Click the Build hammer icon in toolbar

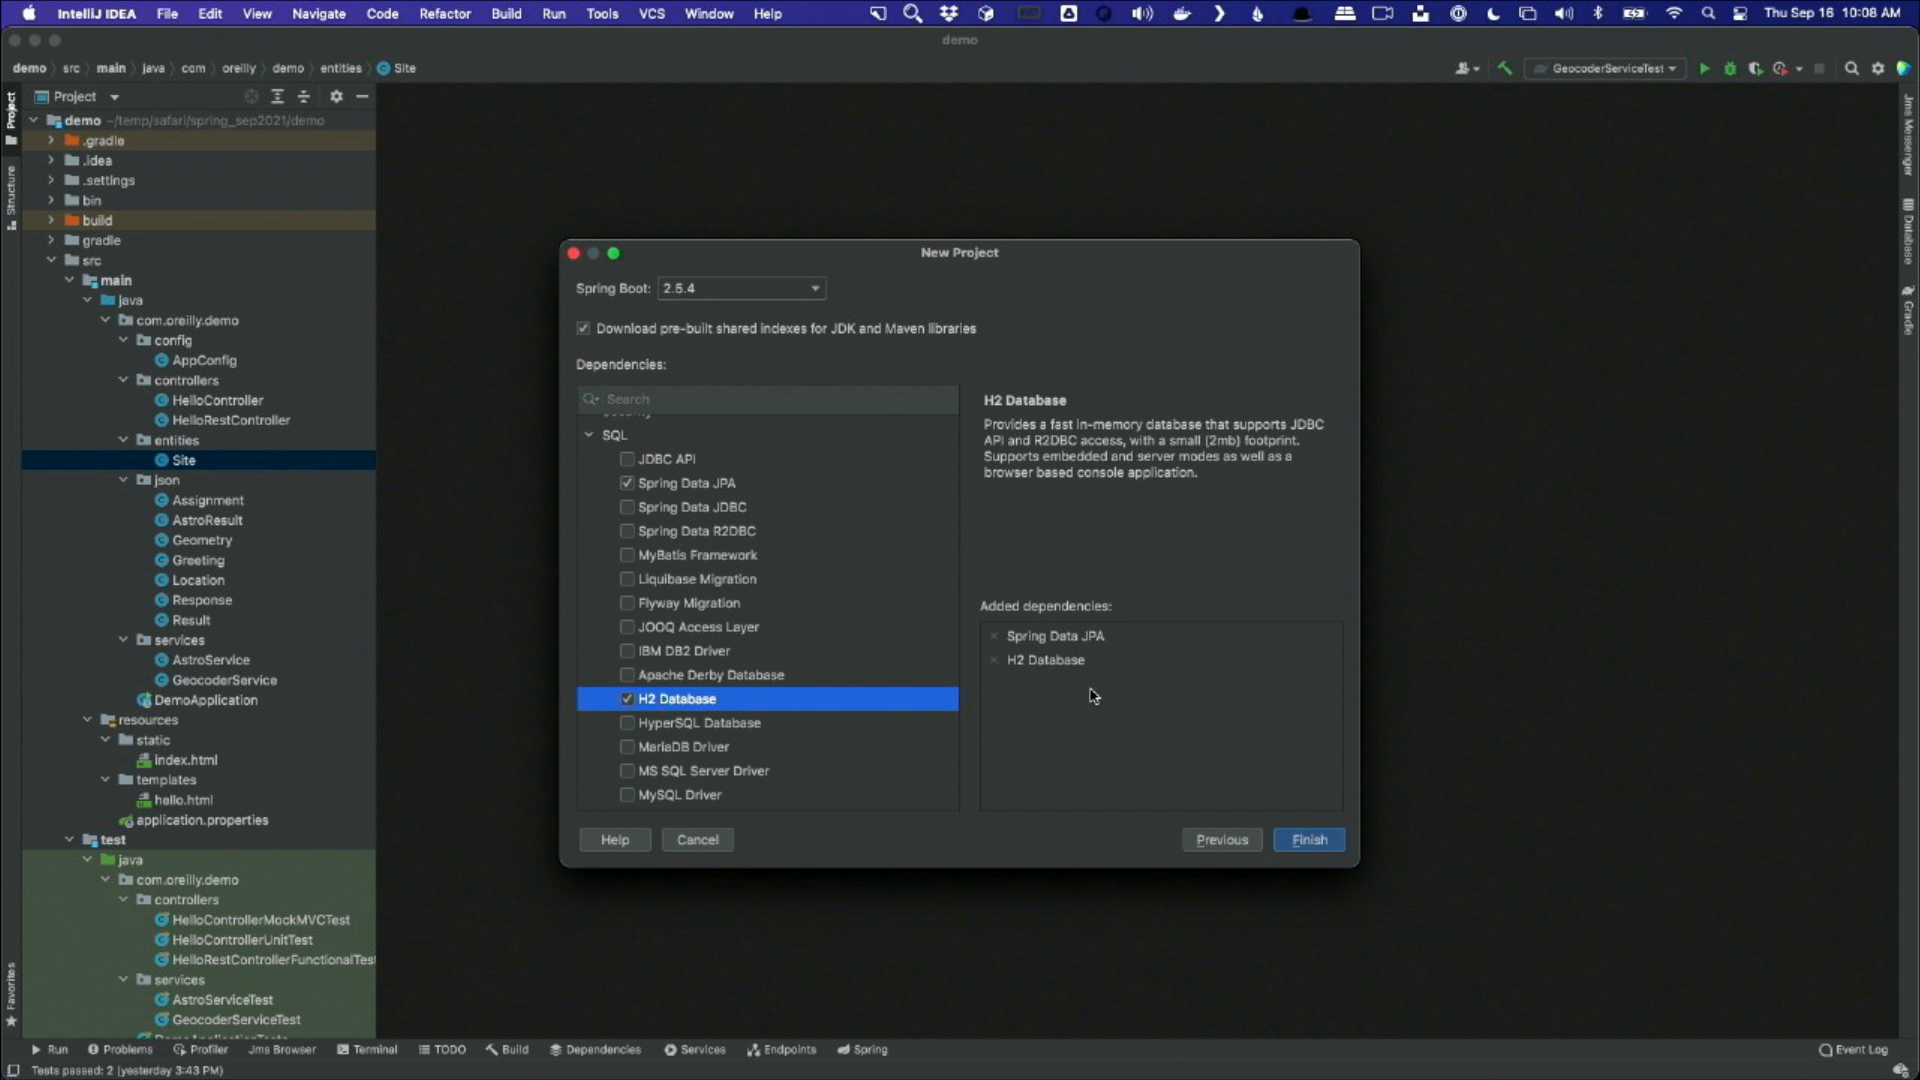click(x=1504, y=69)
